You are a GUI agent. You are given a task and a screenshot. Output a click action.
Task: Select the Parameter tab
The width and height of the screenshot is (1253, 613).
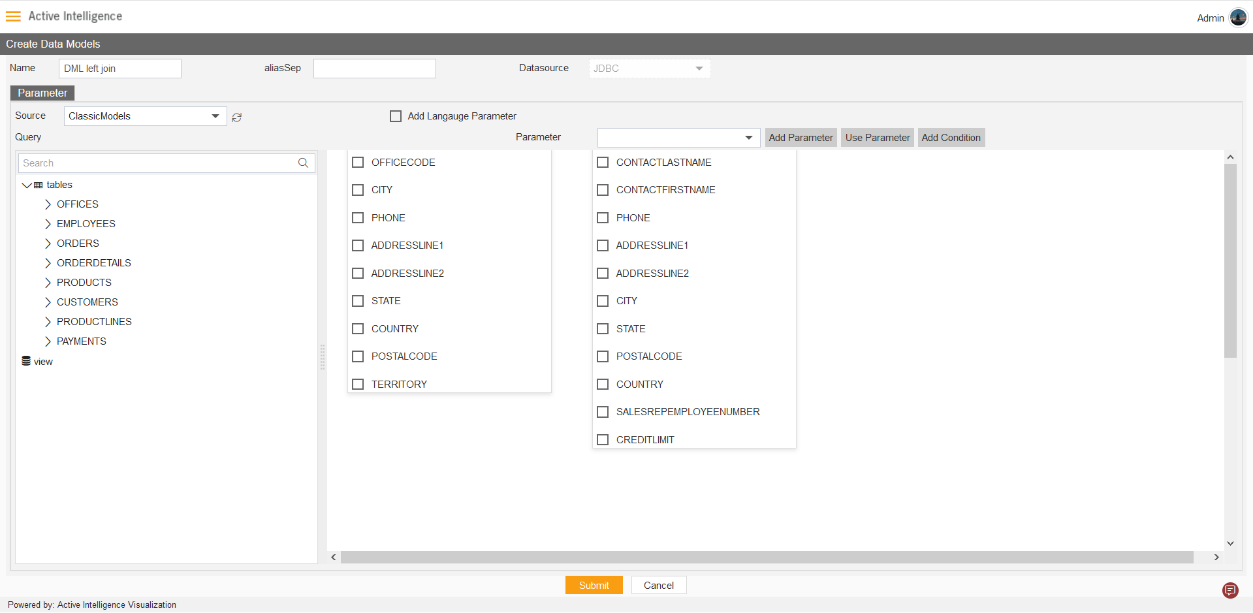[42, 93]
